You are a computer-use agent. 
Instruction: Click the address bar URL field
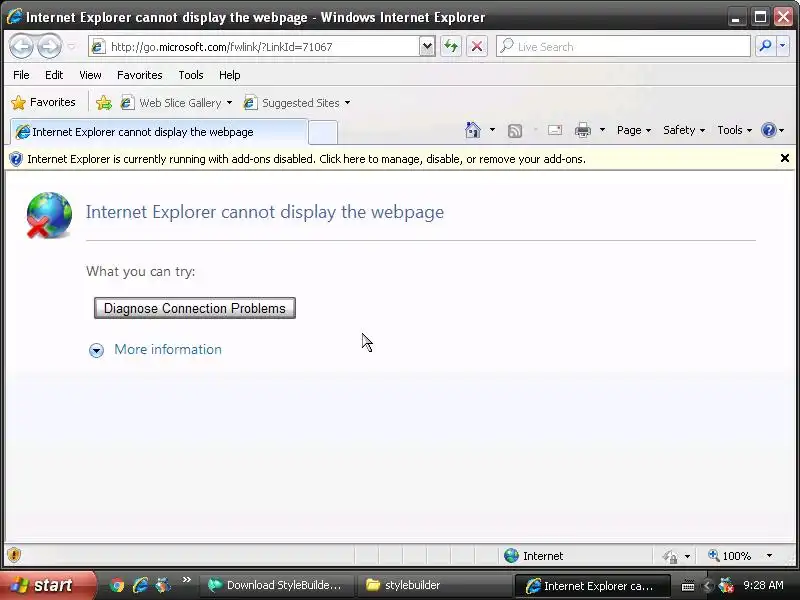click(254, 46)
